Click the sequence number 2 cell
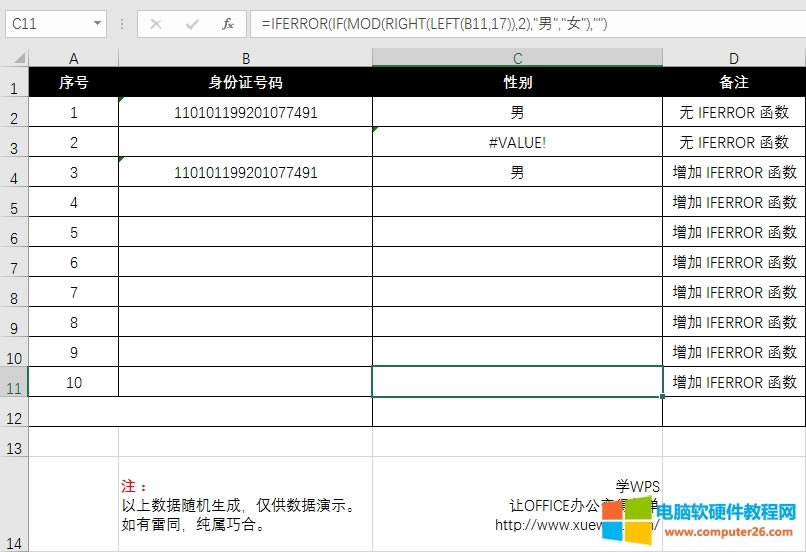806x552 pixels. tap(74, 142)
